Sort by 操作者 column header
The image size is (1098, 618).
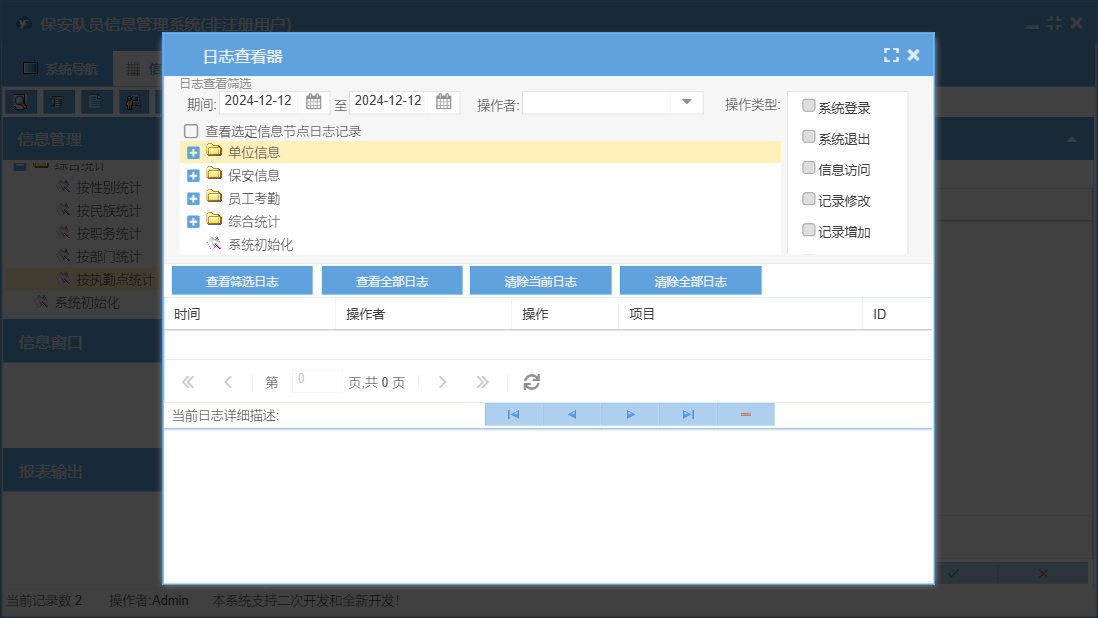pyautogui.click(x=424, y=314)
